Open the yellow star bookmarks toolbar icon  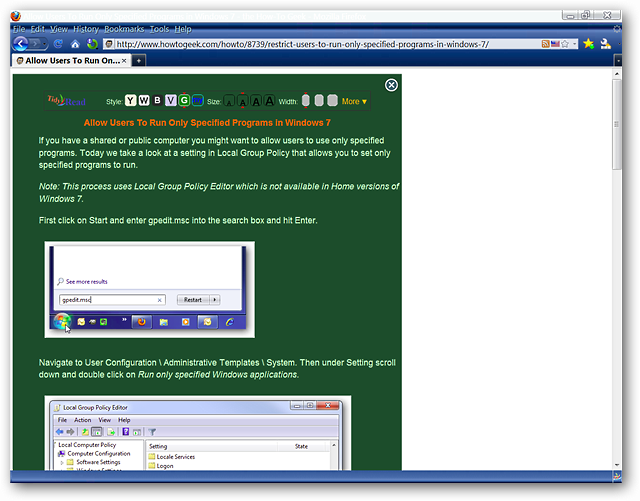pyautogui.click(x=588, y=44)
